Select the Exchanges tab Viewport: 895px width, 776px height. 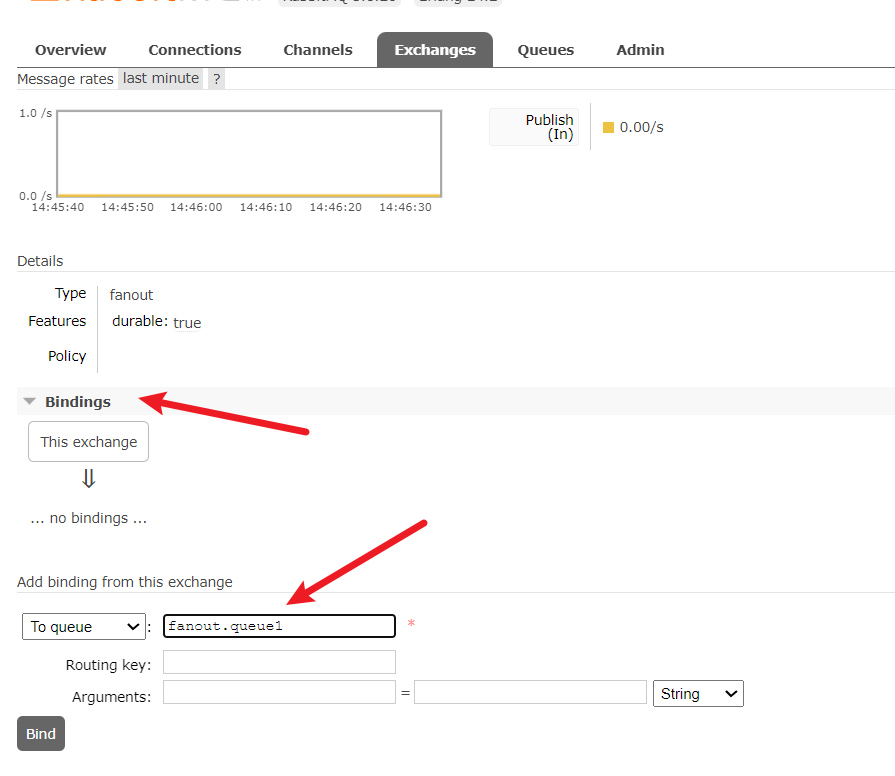pos(434,50)
